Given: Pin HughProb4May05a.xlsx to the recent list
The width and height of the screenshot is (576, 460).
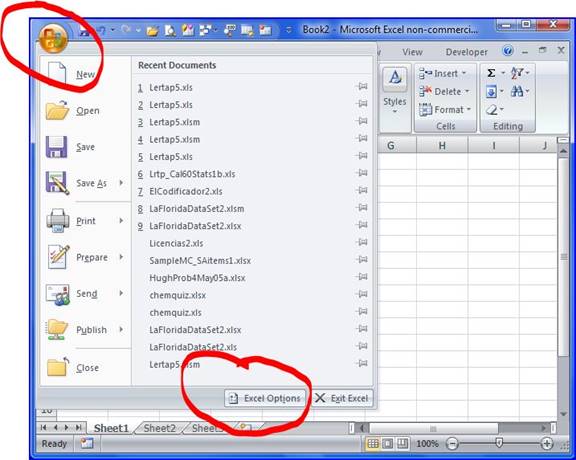Looking at the screenshot, I should [x=362, y=277].
